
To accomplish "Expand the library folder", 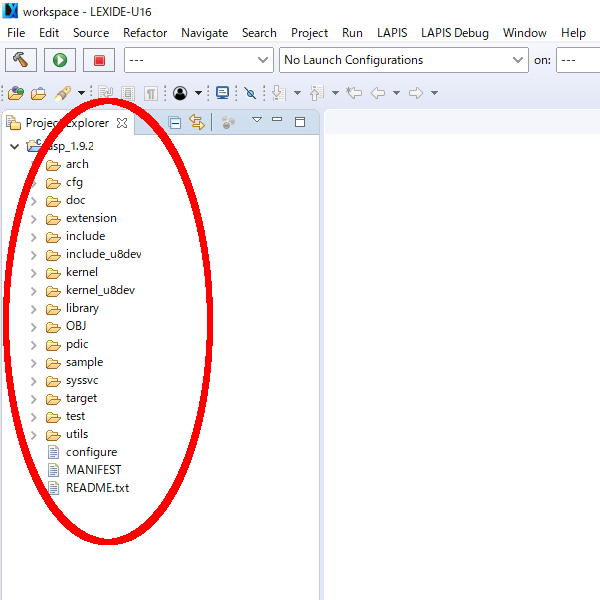I will pyautogui.click(x=34, y=309).
